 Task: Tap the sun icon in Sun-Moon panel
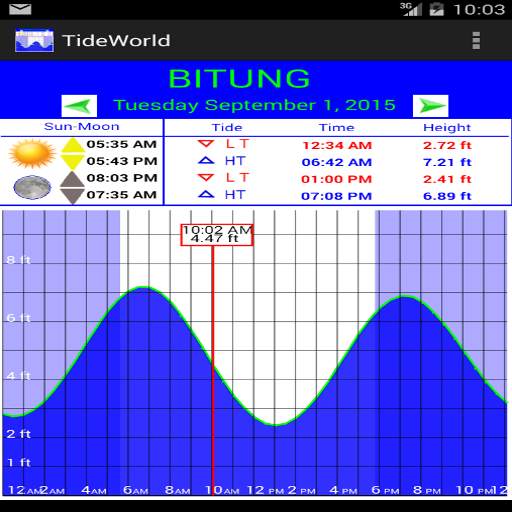tap(32, 153)
